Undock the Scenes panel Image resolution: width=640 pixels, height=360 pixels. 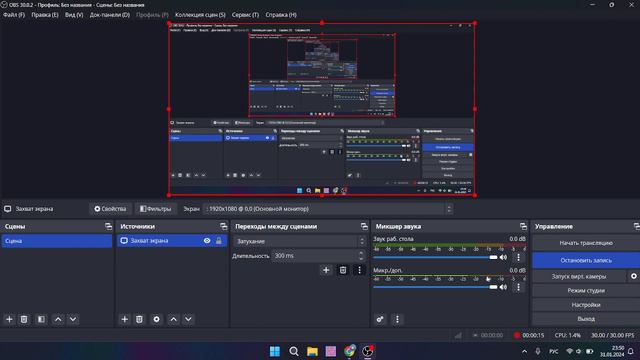coord(108,226)
